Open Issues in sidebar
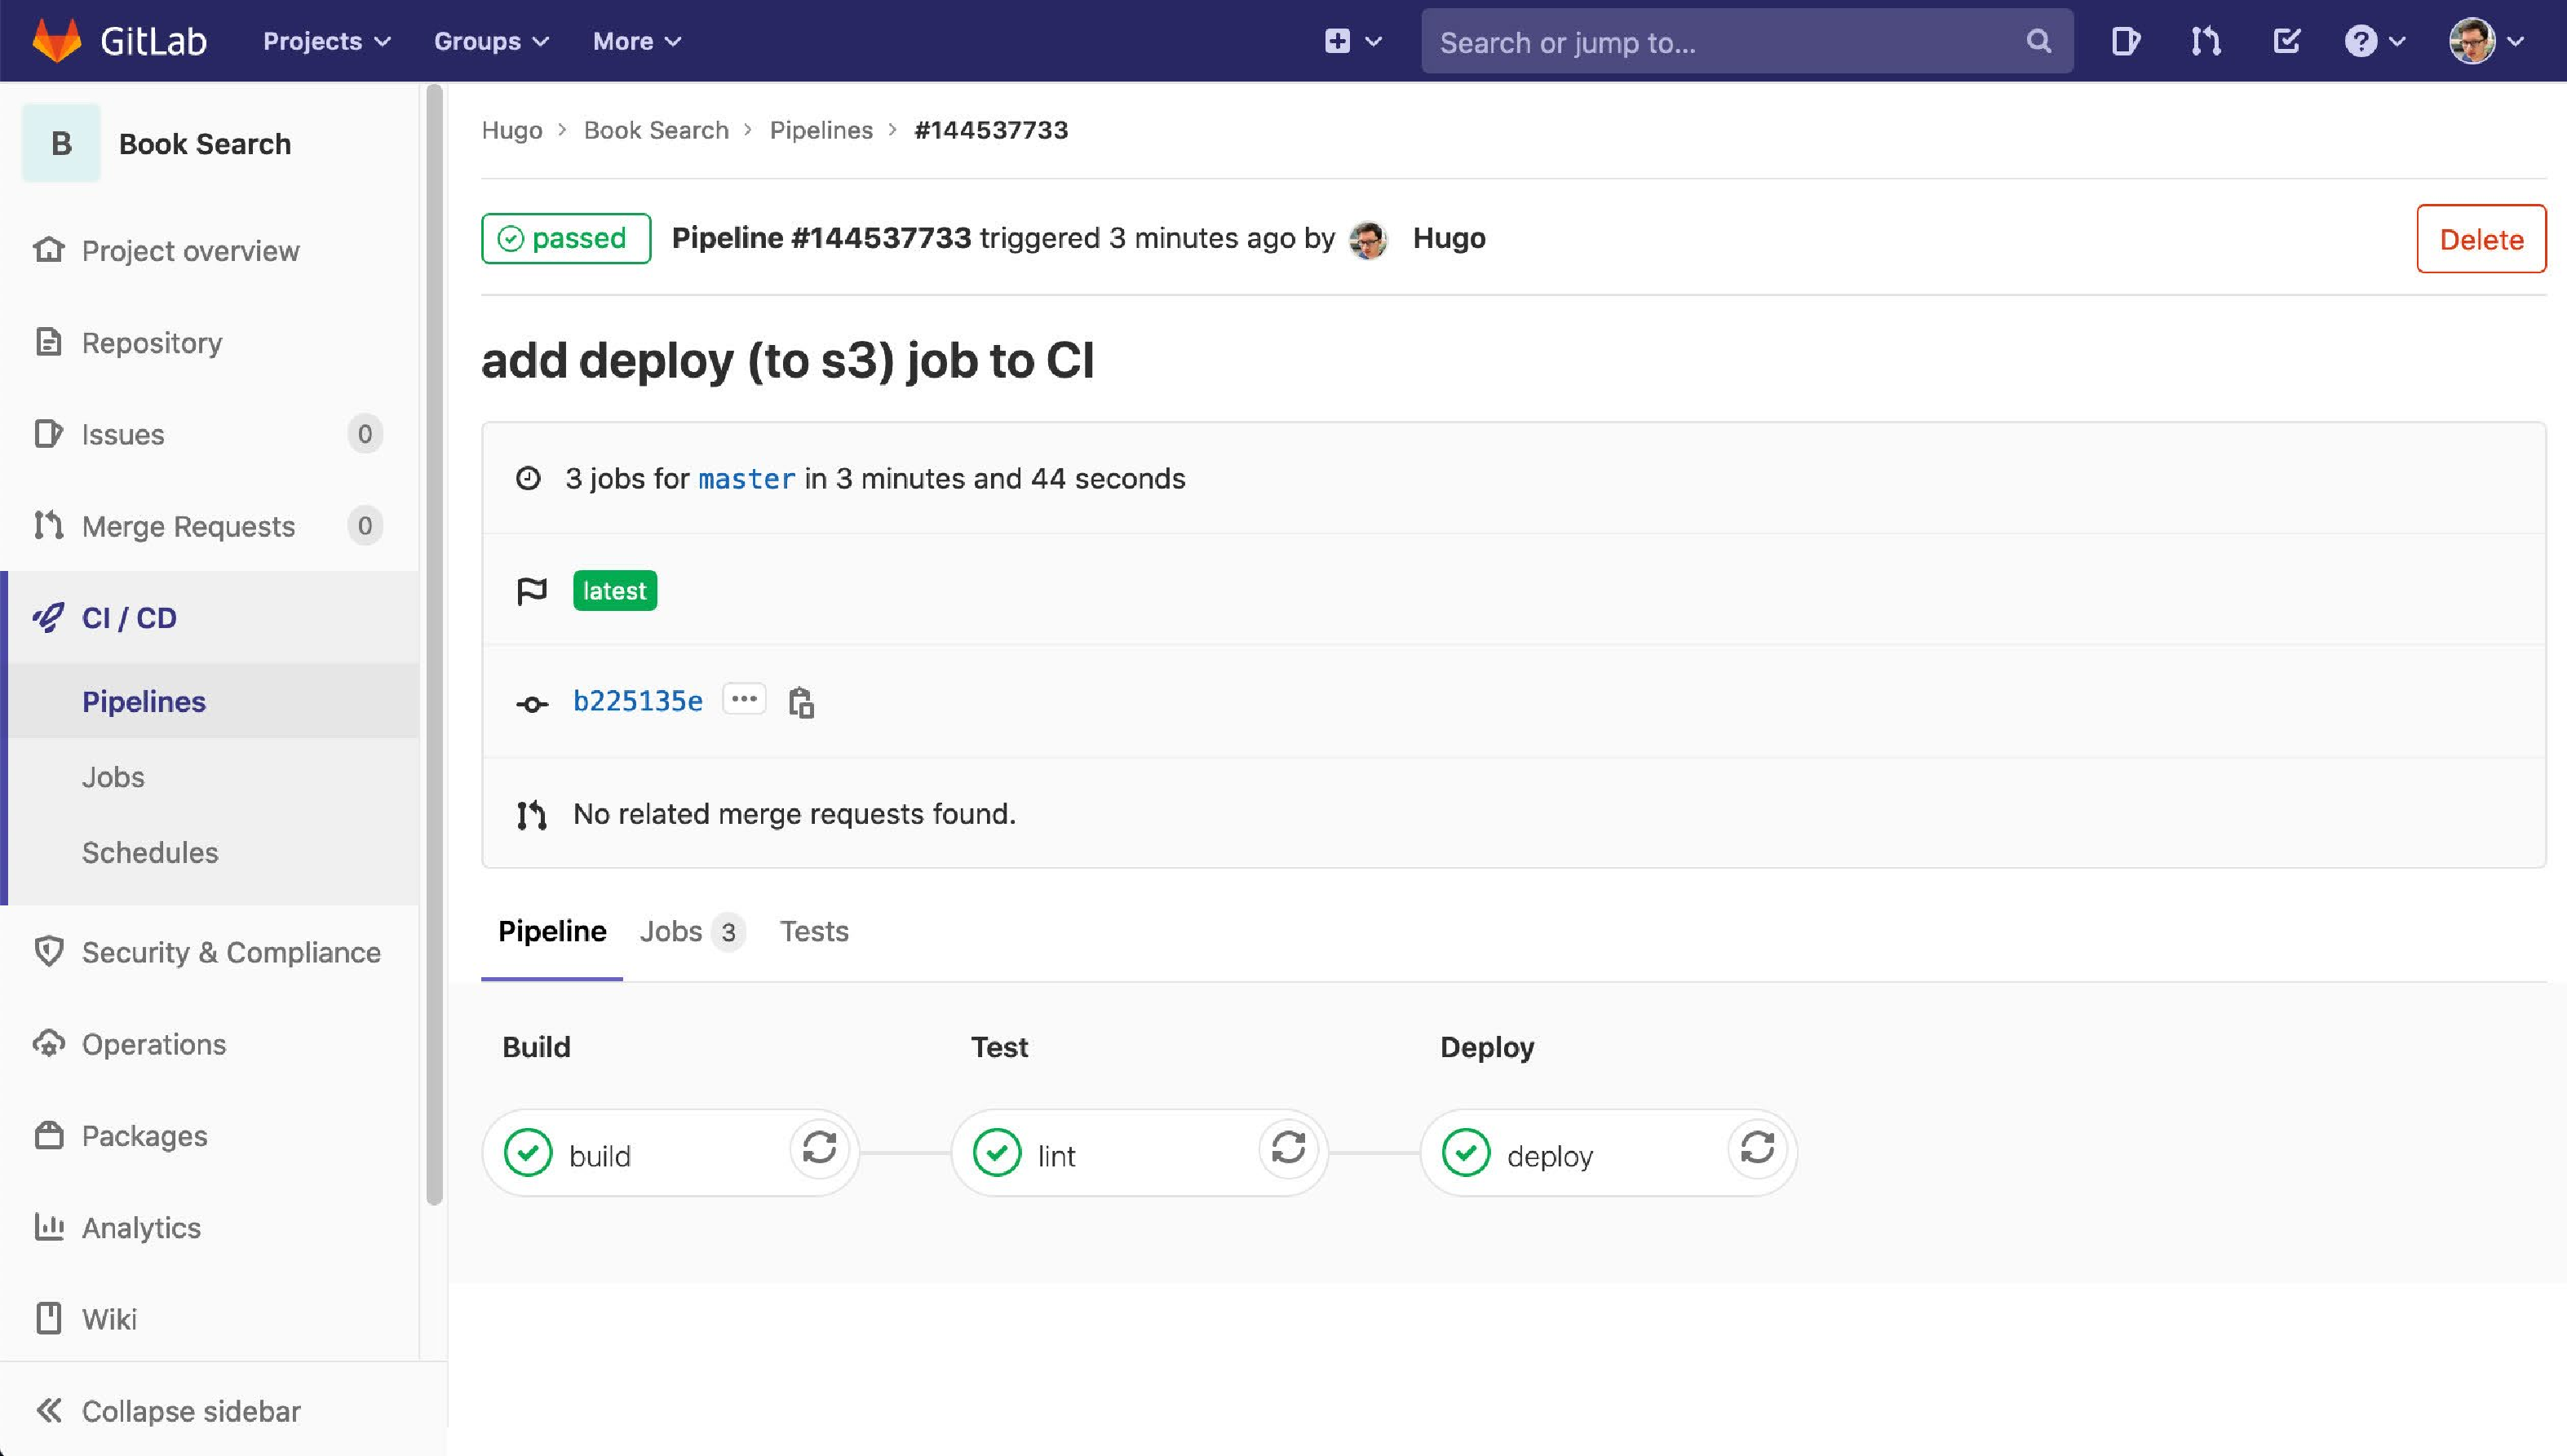Screen dimensions: 2567x1456 123,434
